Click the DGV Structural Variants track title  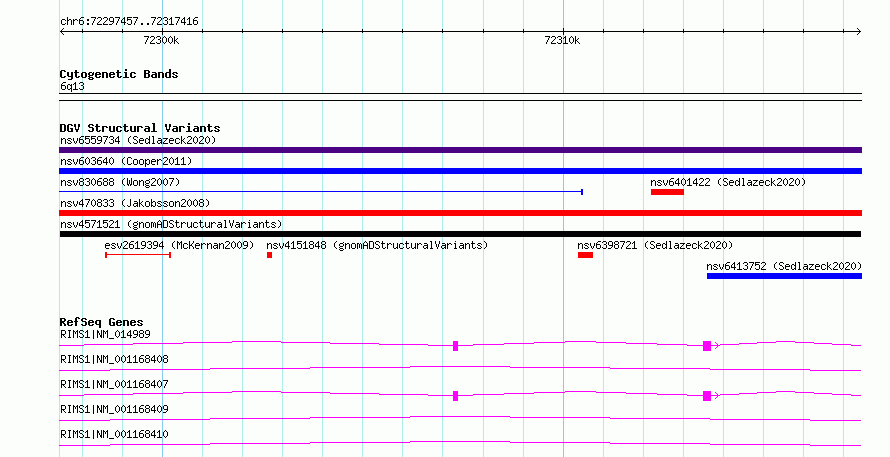pyautogui.click(x=140, y=128)
